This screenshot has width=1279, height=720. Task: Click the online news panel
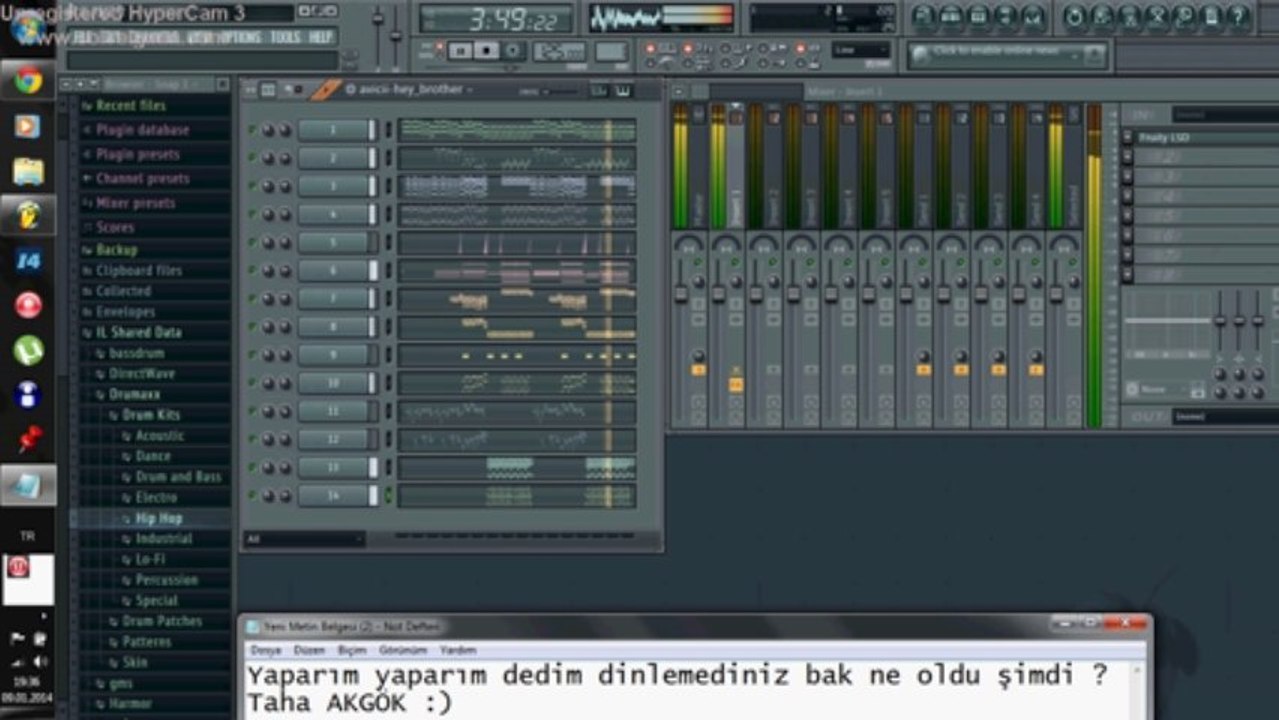pos(1007,54)
